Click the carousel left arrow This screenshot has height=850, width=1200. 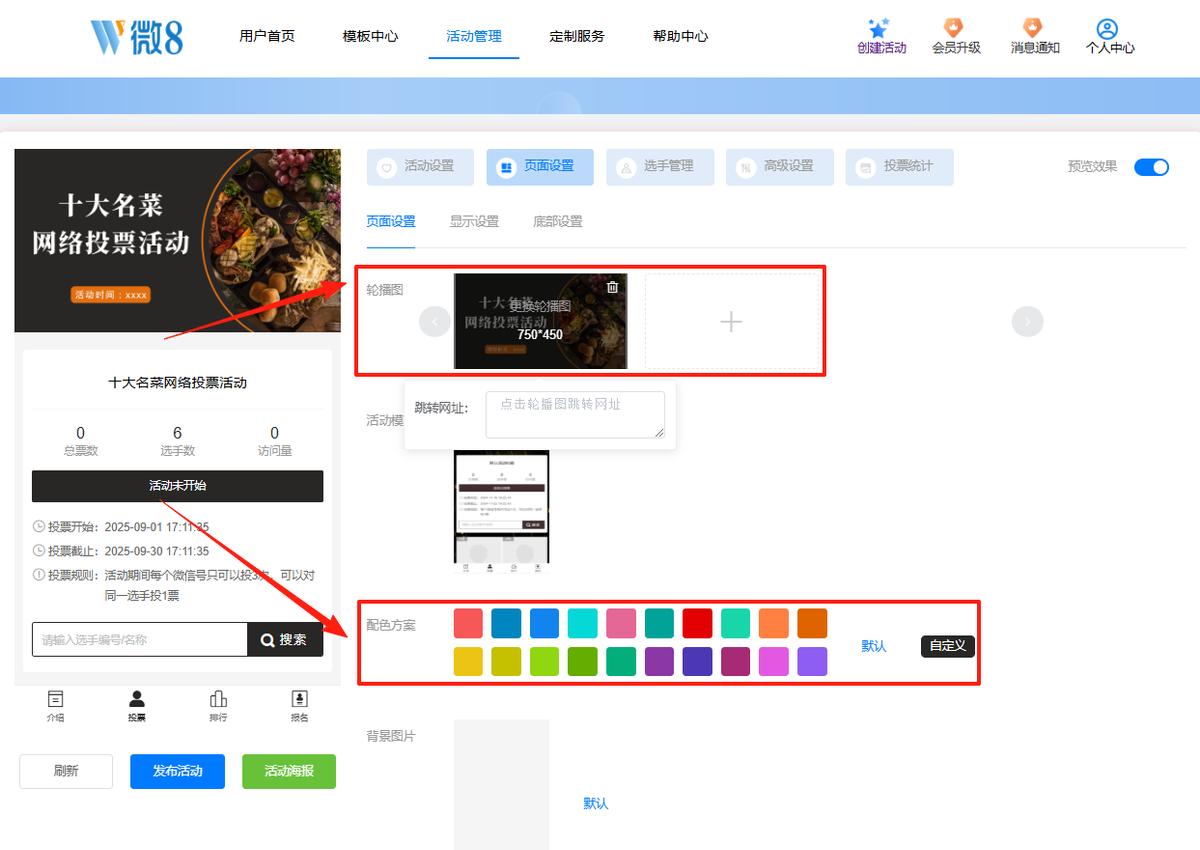435,321
